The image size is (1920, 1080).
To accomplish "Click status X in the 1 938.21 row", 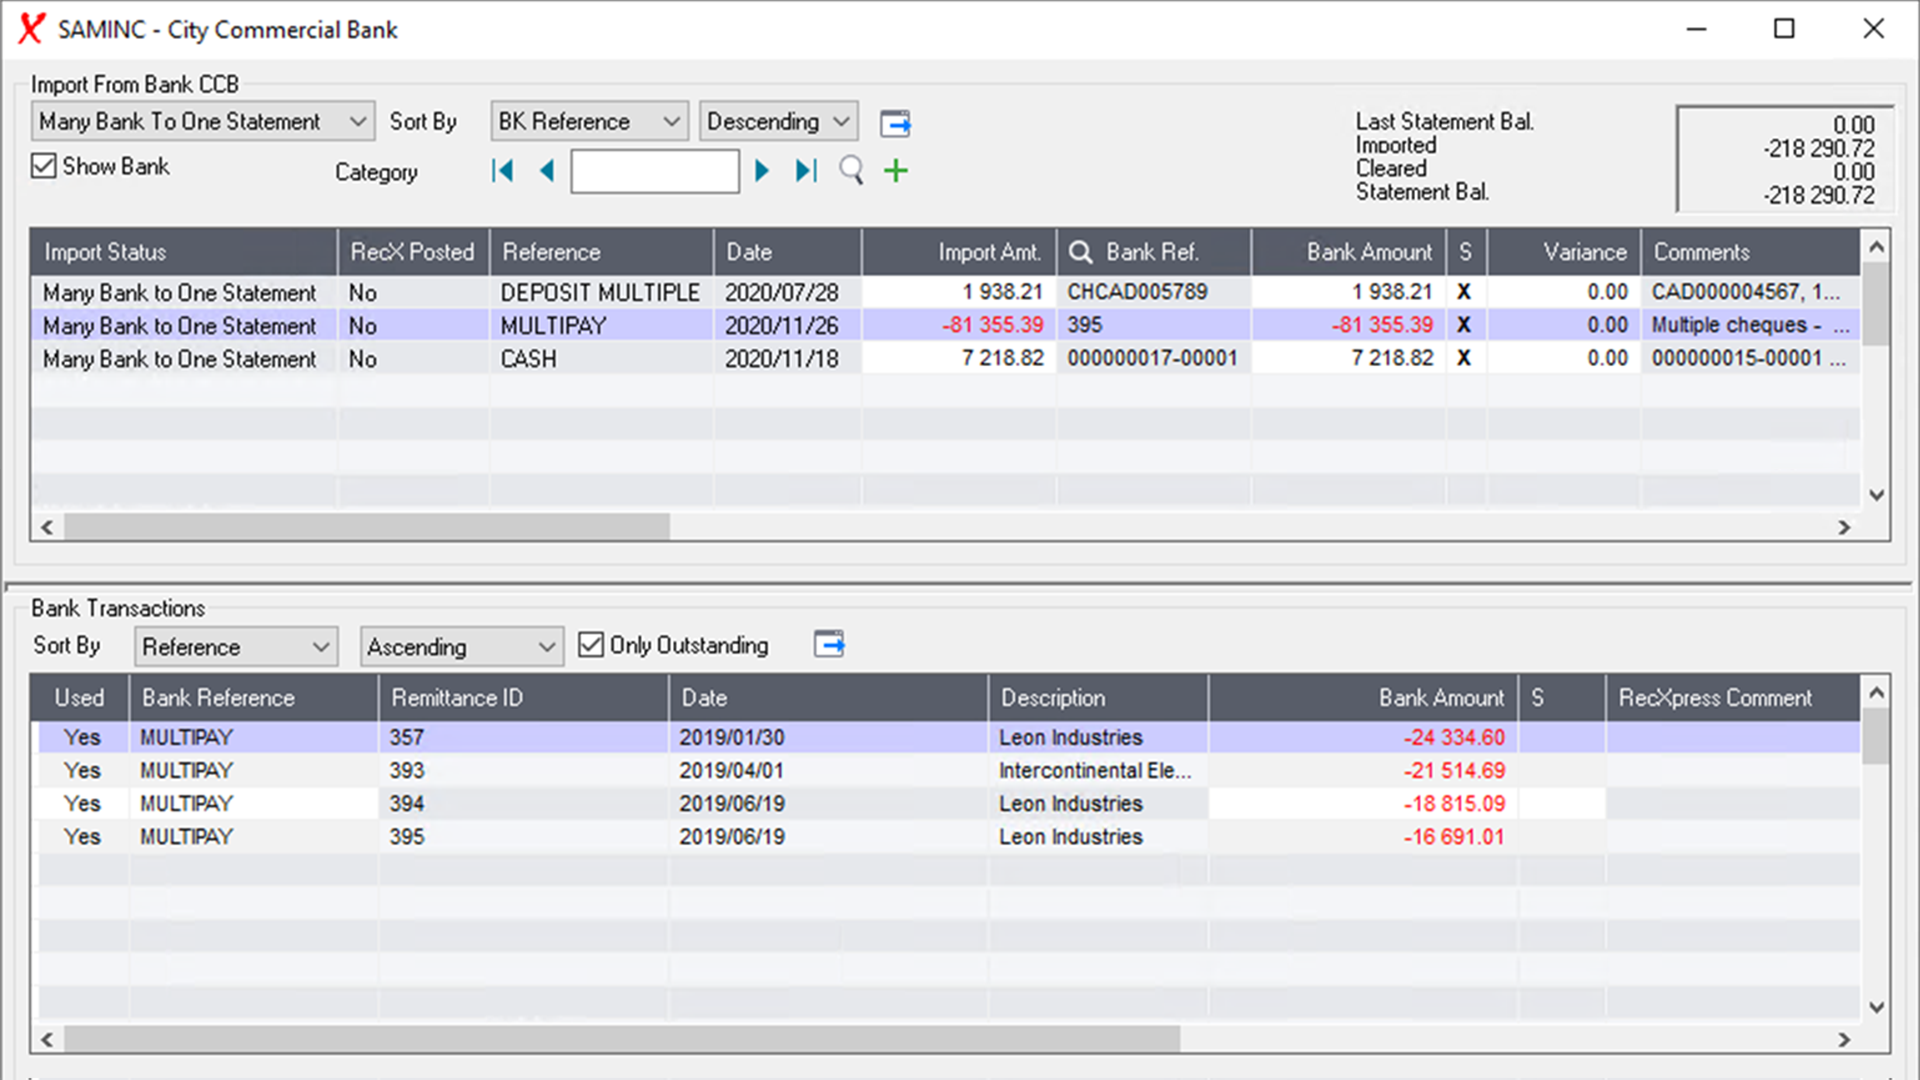I will pyautogui.click(x=1464, y=292).
